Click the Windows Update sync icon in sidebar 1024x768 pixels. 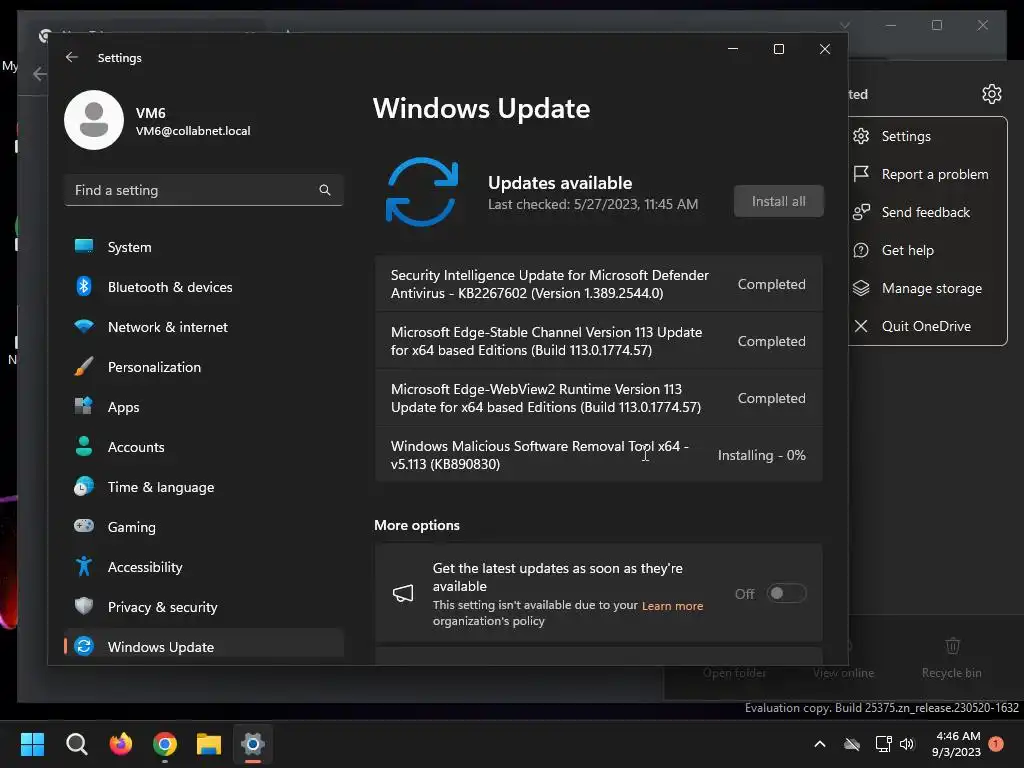pos(84,647)
